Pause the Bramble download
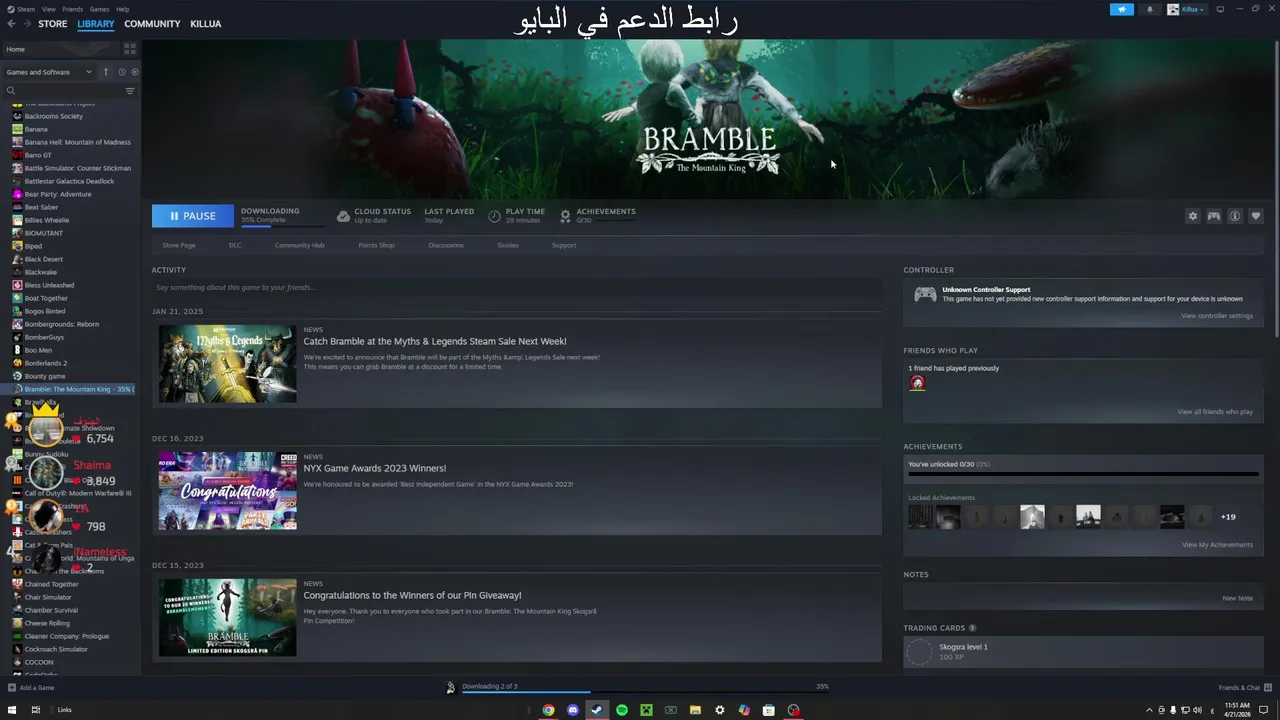1280x720 pixels. tap(193, 216)
